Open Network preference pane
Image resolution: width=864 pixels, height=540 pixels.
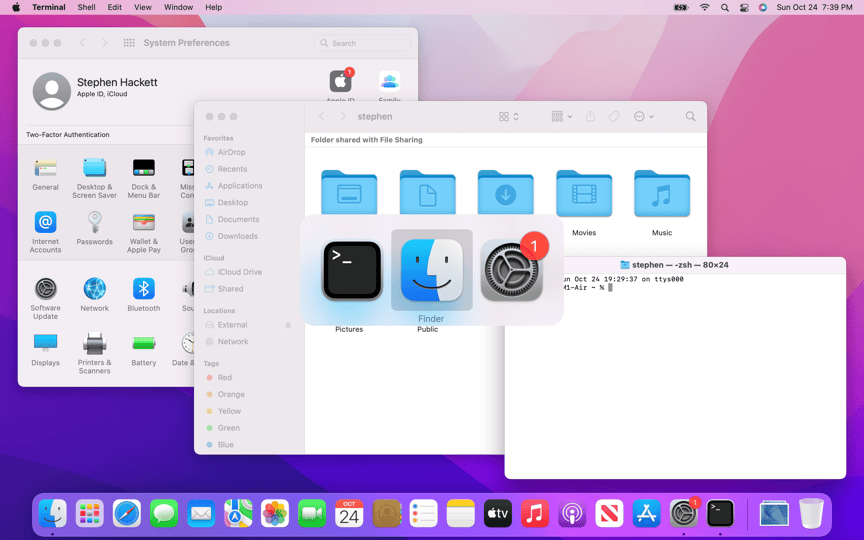tap(94, 294)
